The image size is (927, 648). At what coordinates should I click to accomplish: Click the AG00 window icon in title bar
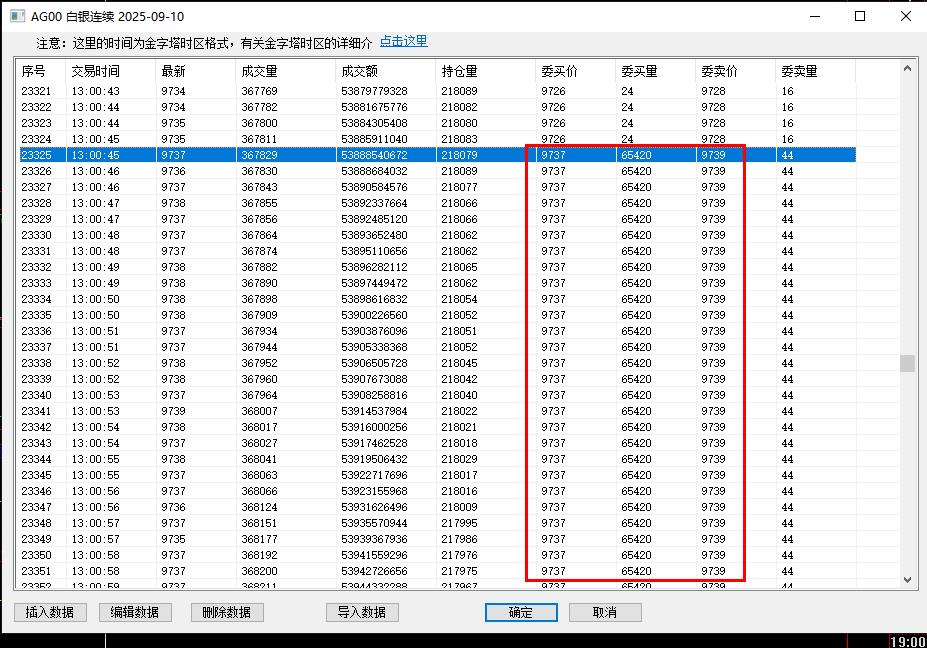(17, 17)
